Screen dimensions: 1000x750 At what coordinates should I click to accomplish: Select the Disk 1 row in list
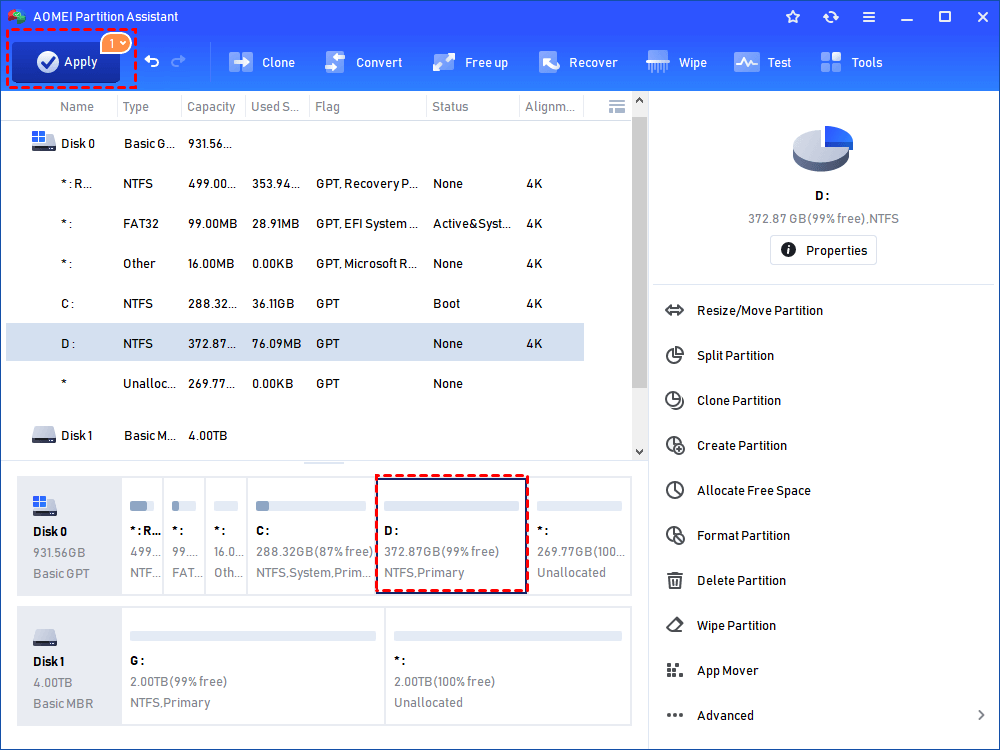point(295,436)
